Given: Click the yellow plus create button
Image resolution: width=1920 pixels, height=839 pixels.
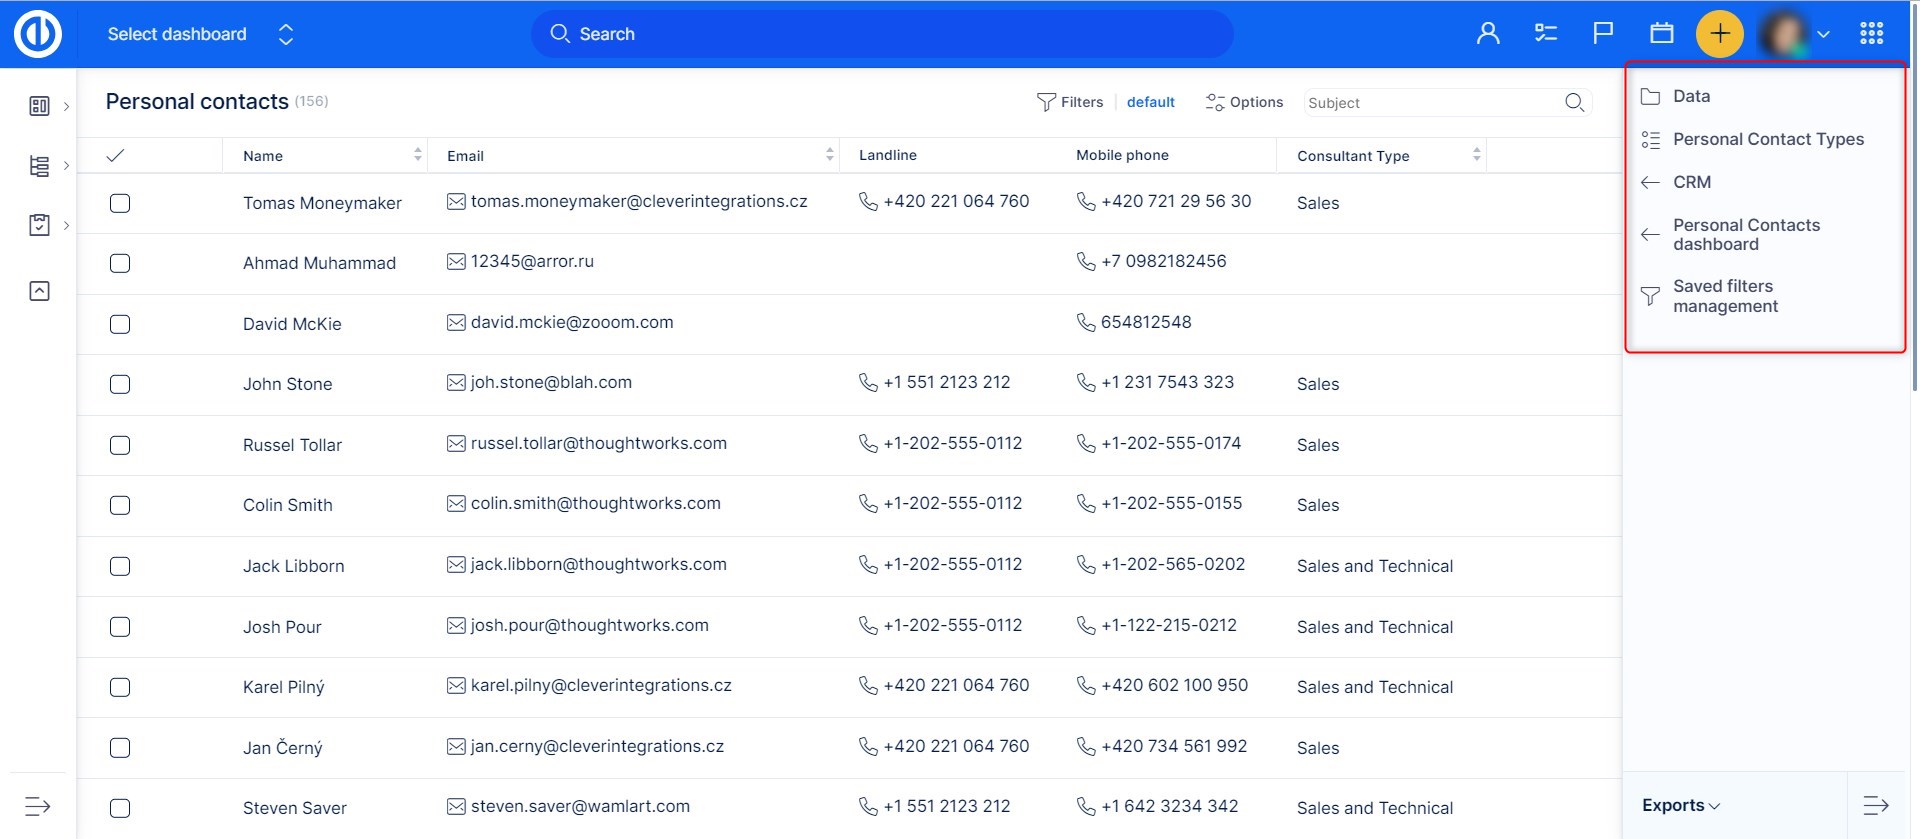Looking at the screenshot, I should tap(1719, 34).
